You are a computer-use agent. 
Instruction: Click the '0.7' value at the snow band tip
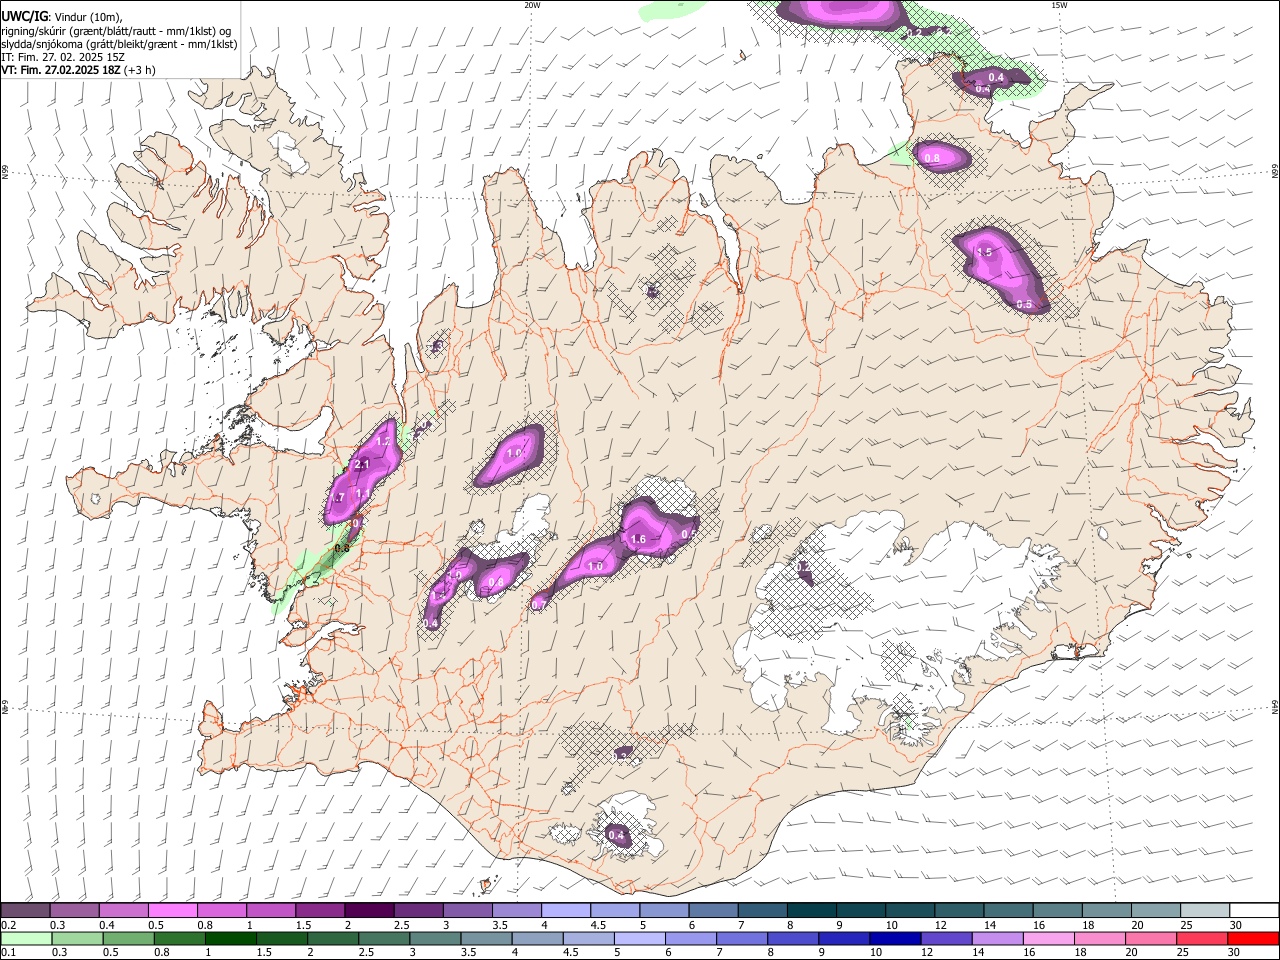pos(538,604)
